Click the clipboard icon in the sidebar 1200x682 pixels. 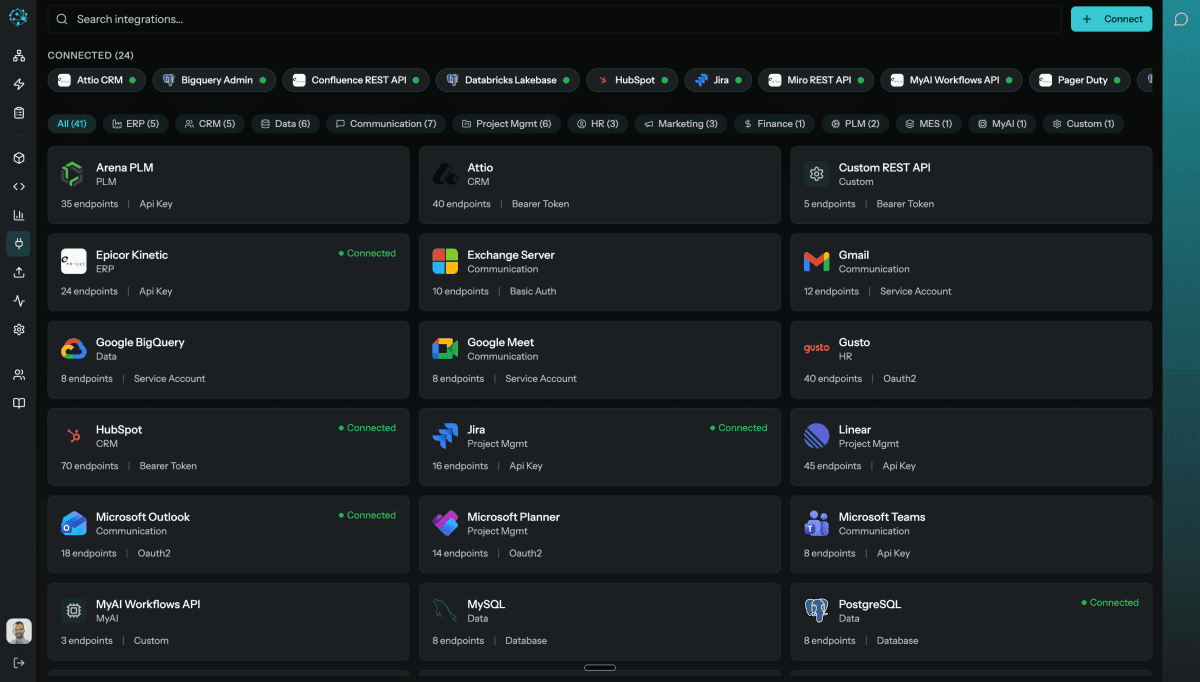(18, 114)
